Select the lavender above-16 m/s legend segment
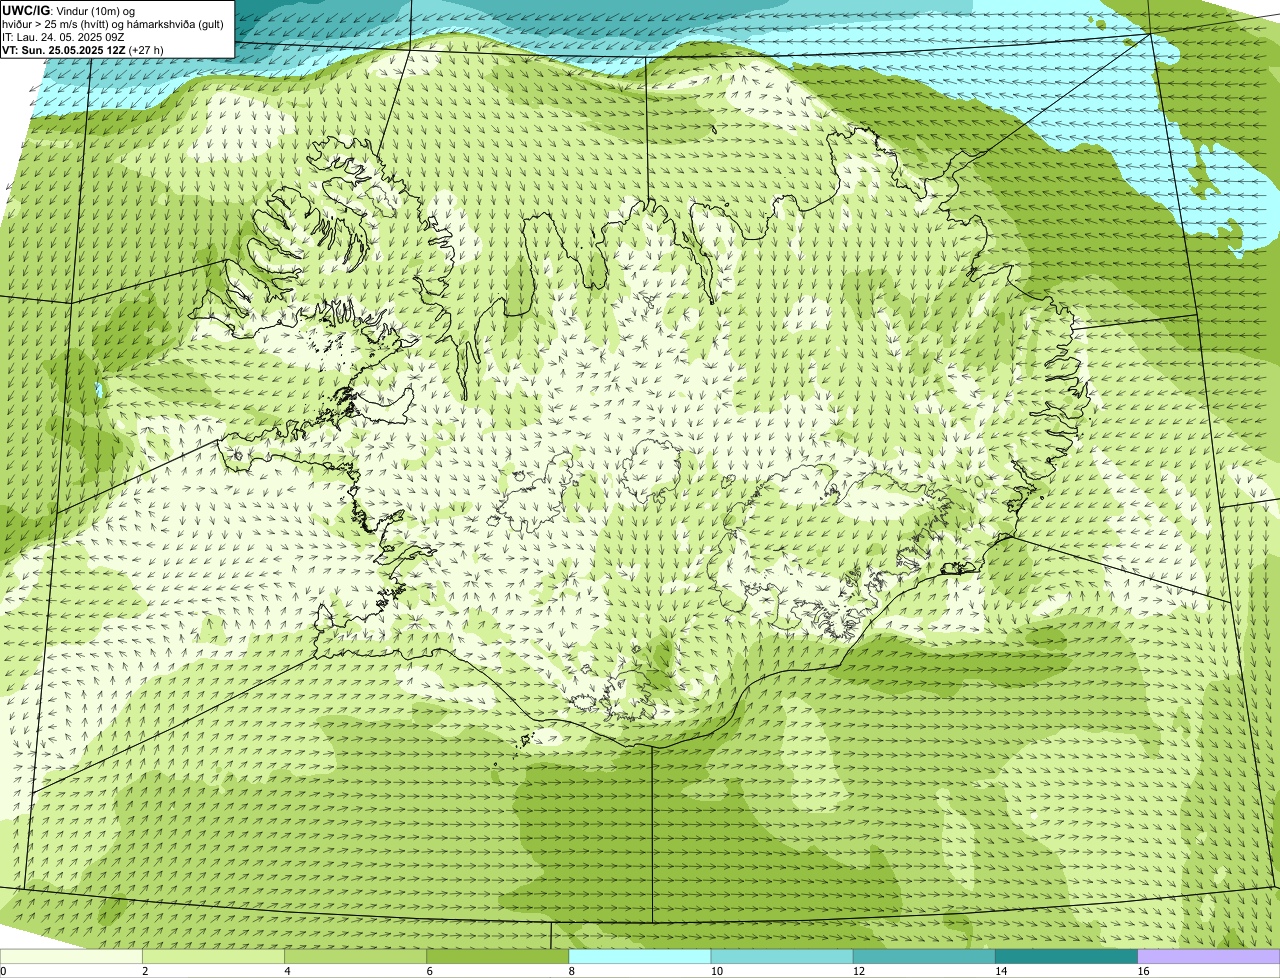 tap(1209, 956)
